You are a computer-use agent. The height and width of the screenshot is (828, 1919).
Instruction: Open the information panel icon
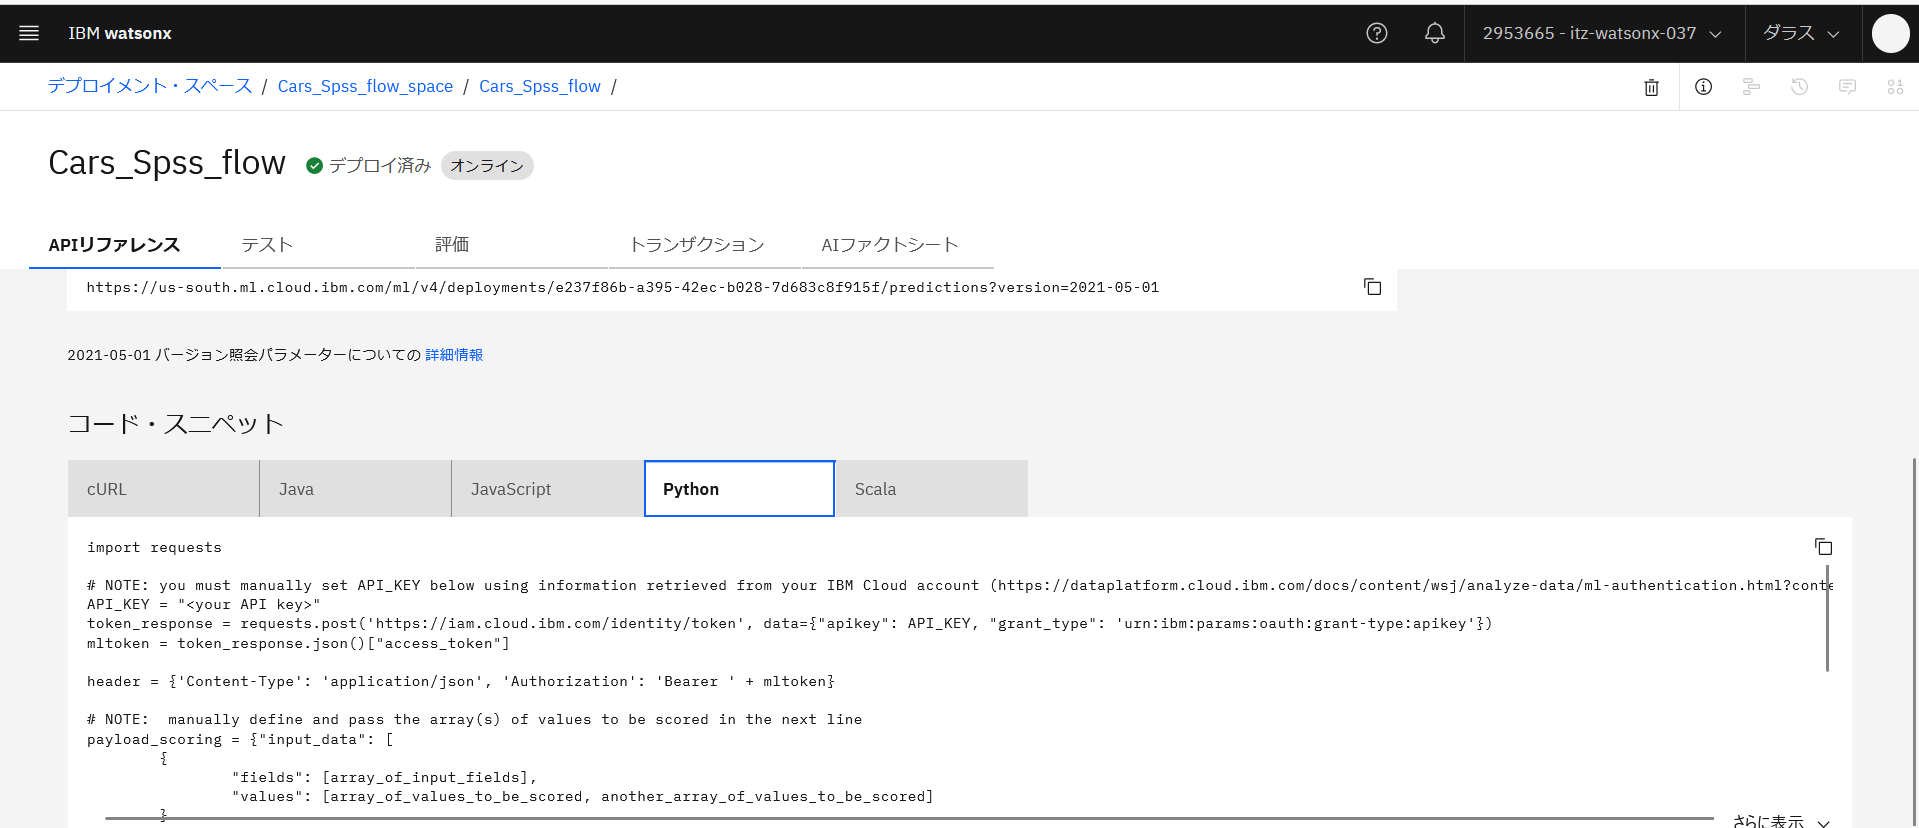[x=1703, y=87]
